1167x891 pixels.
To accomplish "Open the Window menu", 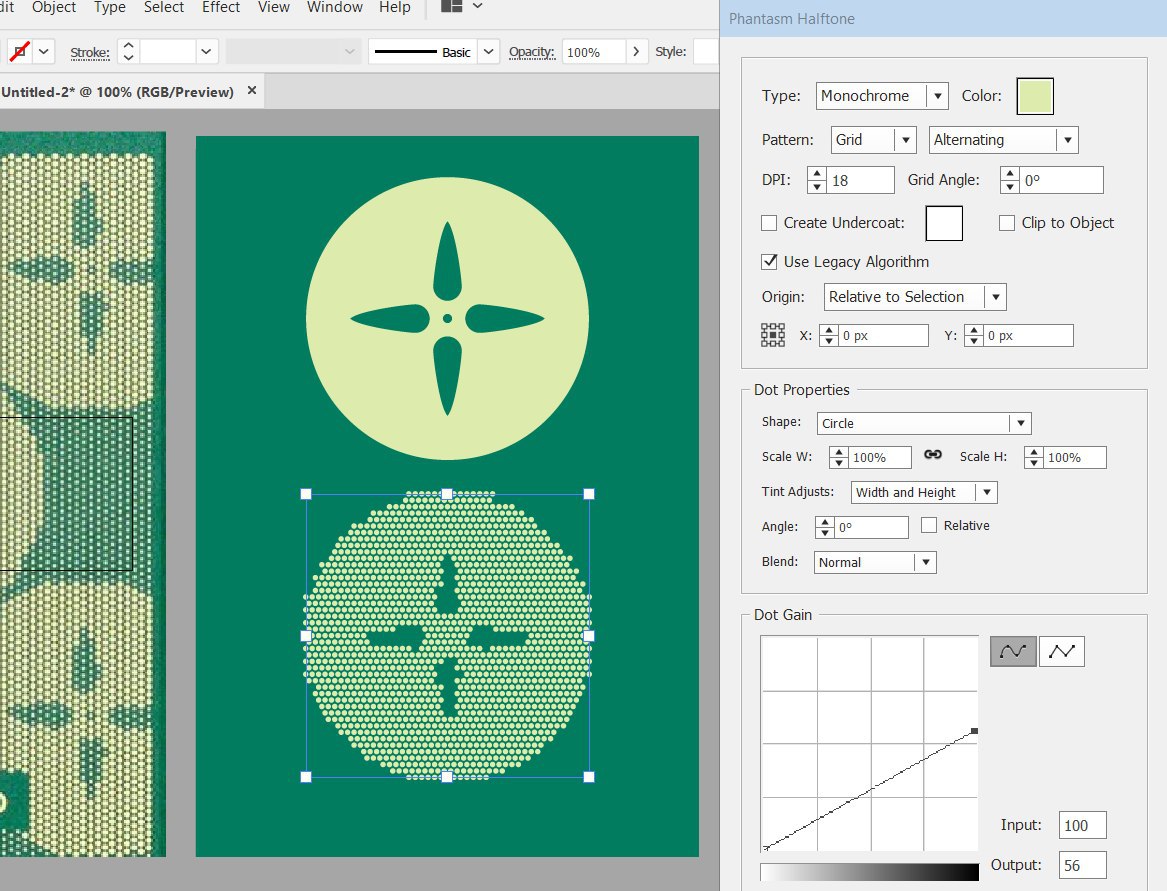I will tap(335, 7).
